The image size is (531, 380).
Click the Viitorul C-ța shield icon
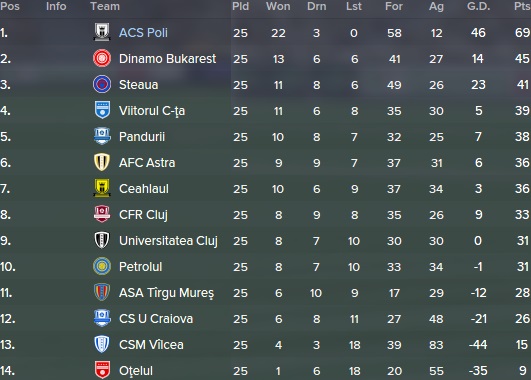click(x=102, y=110)
